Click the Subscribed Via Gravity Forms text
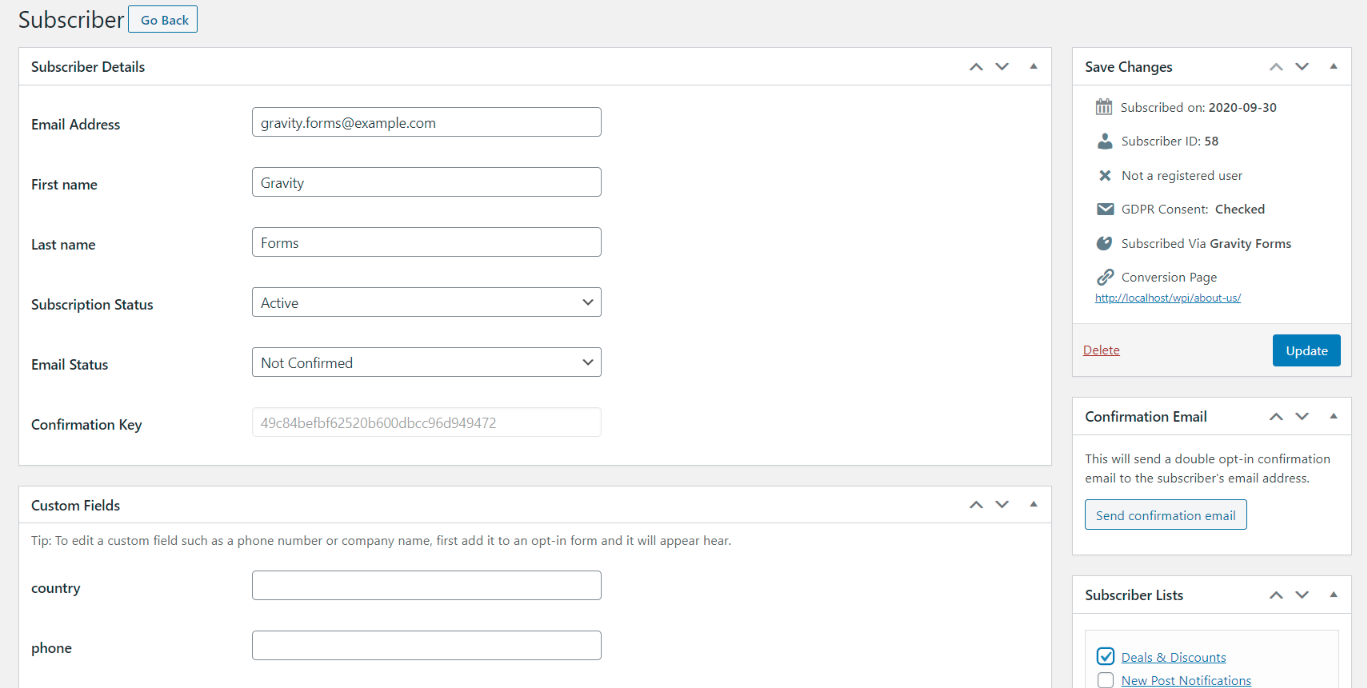Image resolution: width=1367 pixels, height=688 pixels. click(x=1206, y=243)
